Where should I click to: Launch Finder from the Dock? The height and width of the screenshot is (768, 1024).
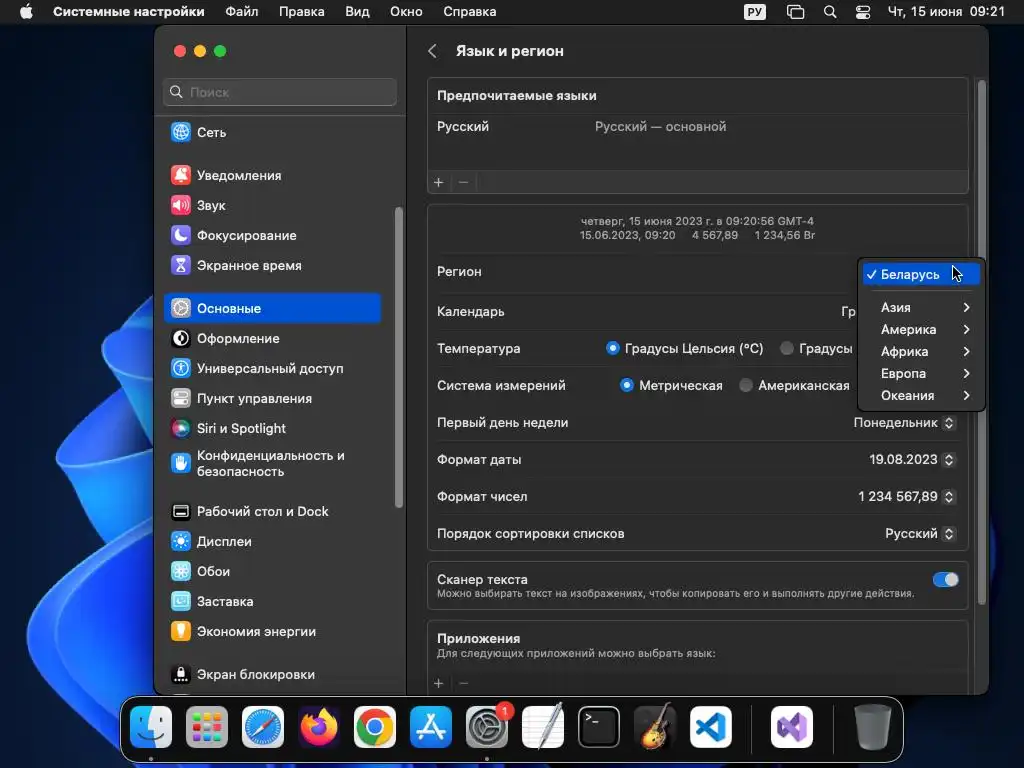click(x=151, y=727)
